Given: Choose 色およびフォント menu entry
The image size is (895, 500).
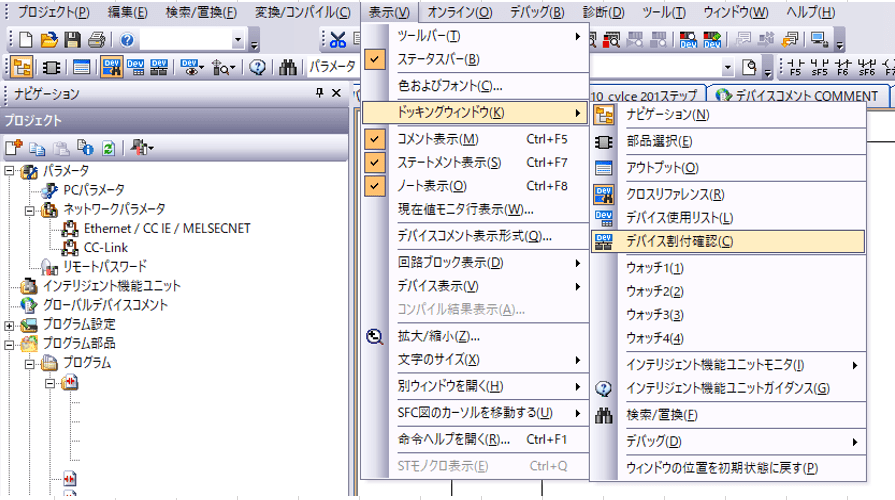Looking at the screenshot, I should tap(475, 86).
